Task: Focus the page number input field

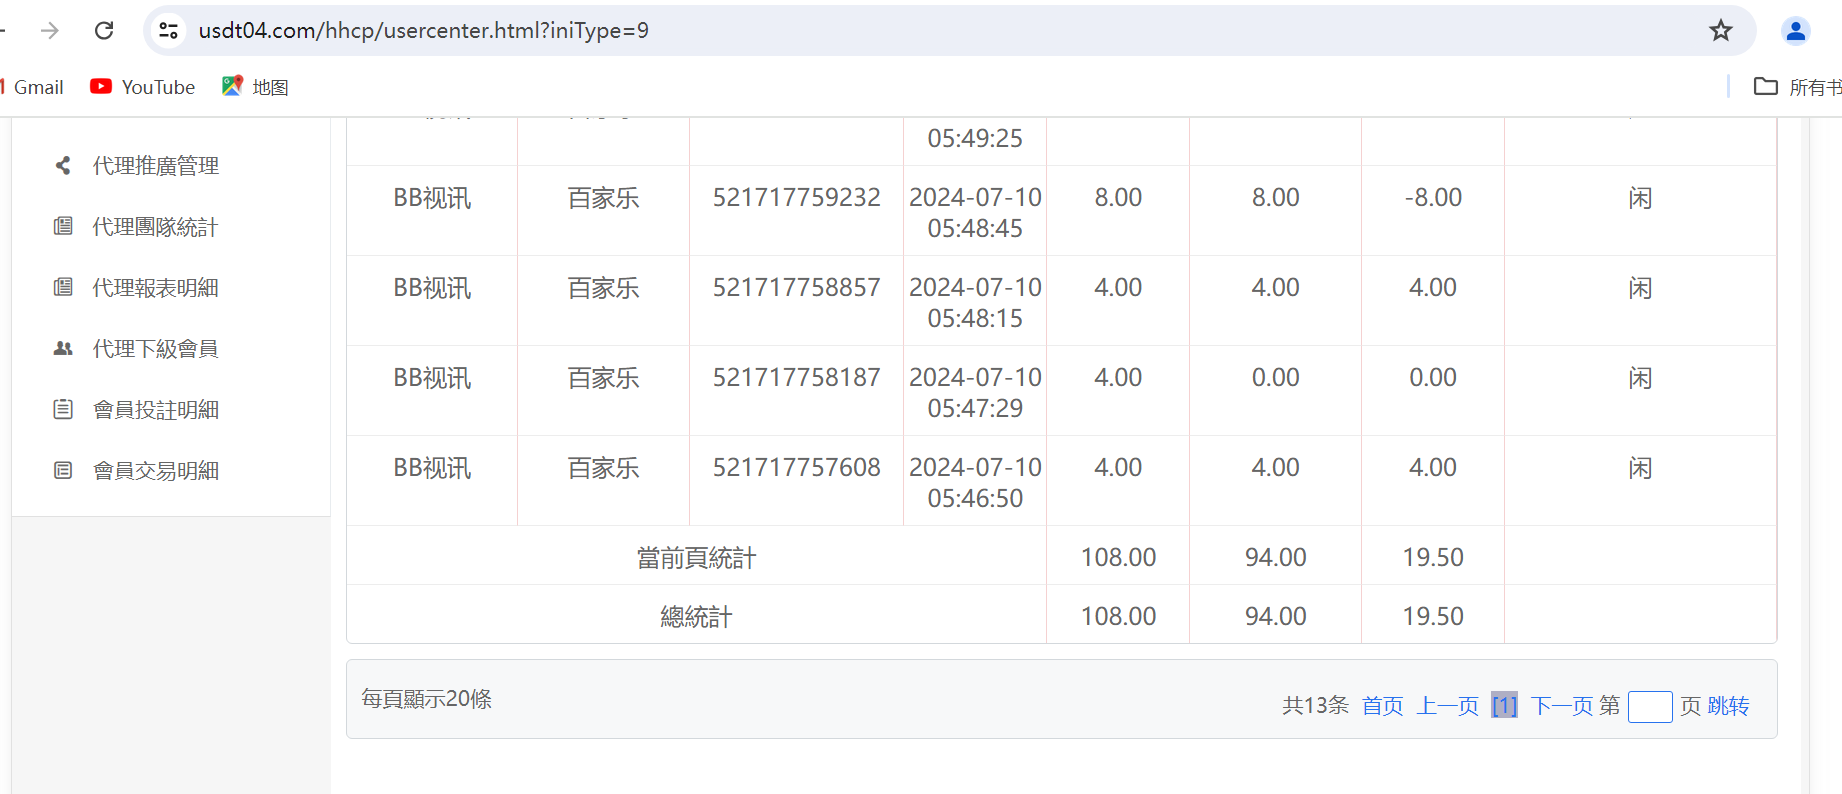Action: (1650, 707)
